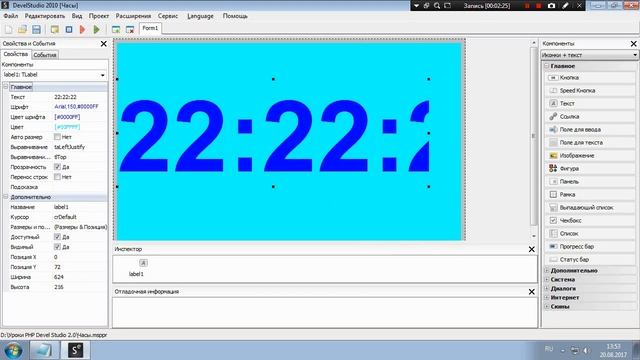Click the New project toolbar icon
The image size is (640, 360).
point(9,29)
